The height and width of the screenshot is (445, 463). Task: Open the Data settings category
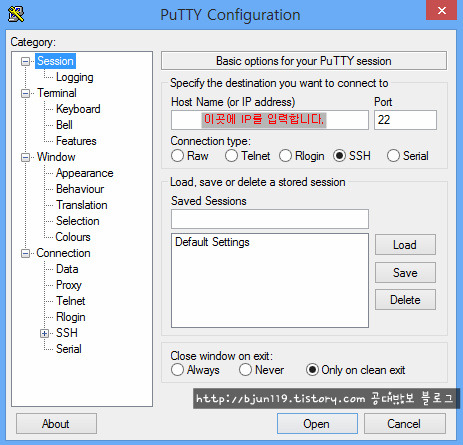(67, 269)
